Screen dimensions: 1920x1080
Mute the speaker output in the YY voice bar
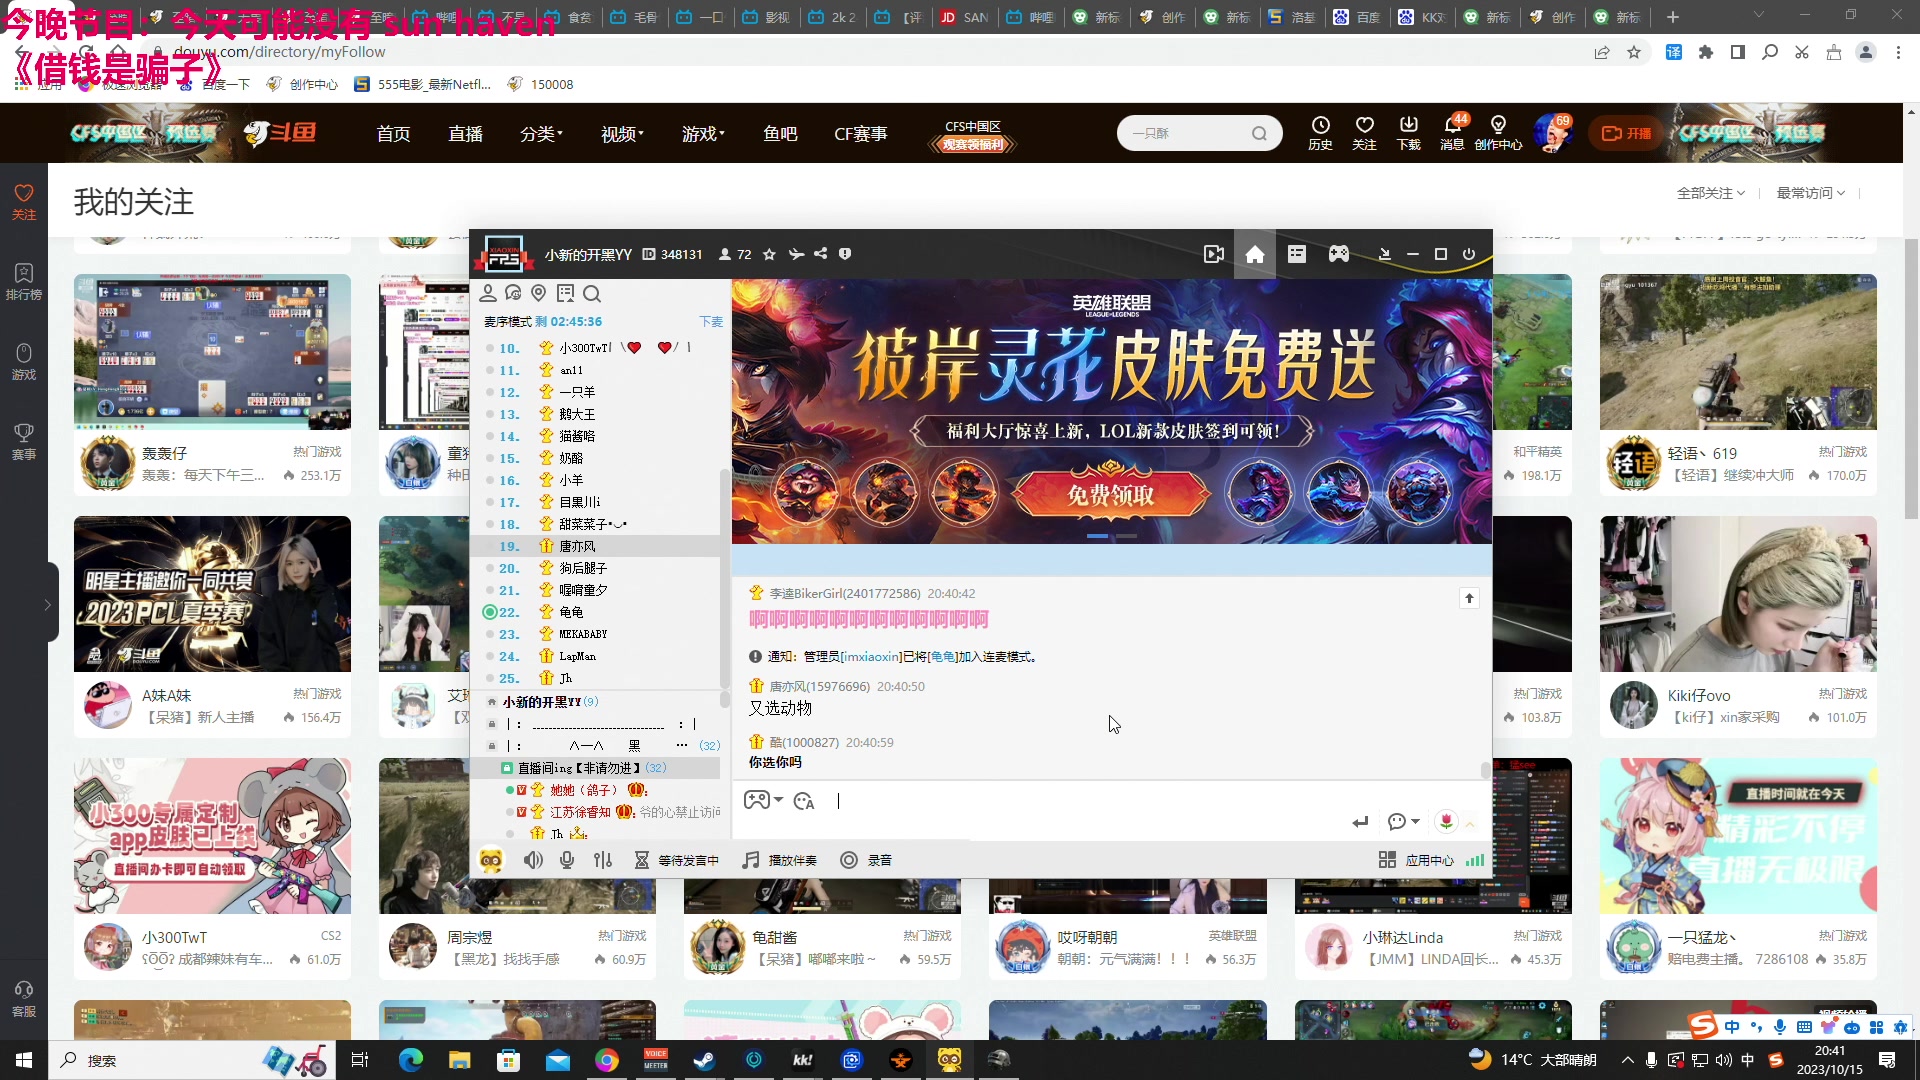(x=534, y=860)
